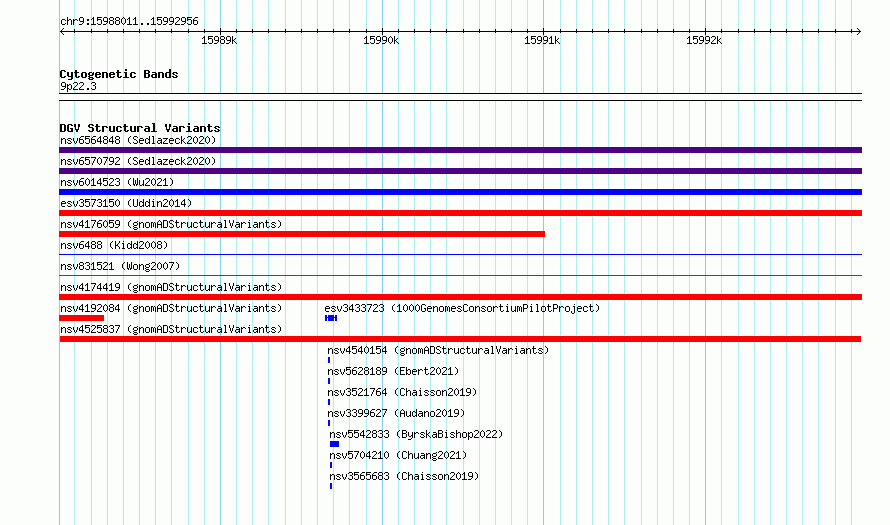Click the blue tick under nsv3565683
Screen dimensions: 890x525
[x=331, y=486]
